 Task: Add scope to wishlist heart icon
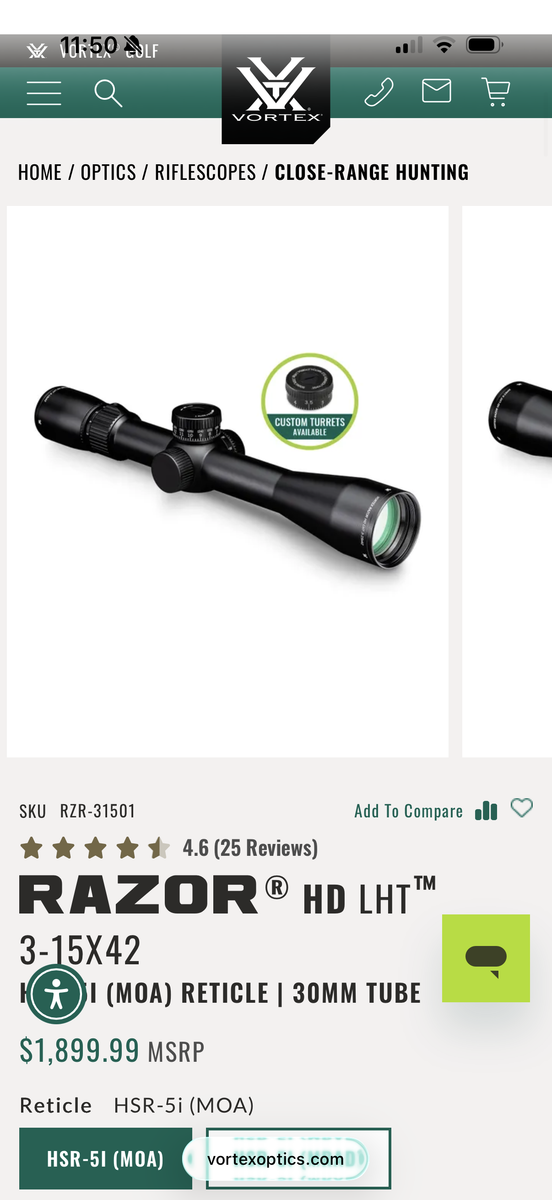pos(522,808)
